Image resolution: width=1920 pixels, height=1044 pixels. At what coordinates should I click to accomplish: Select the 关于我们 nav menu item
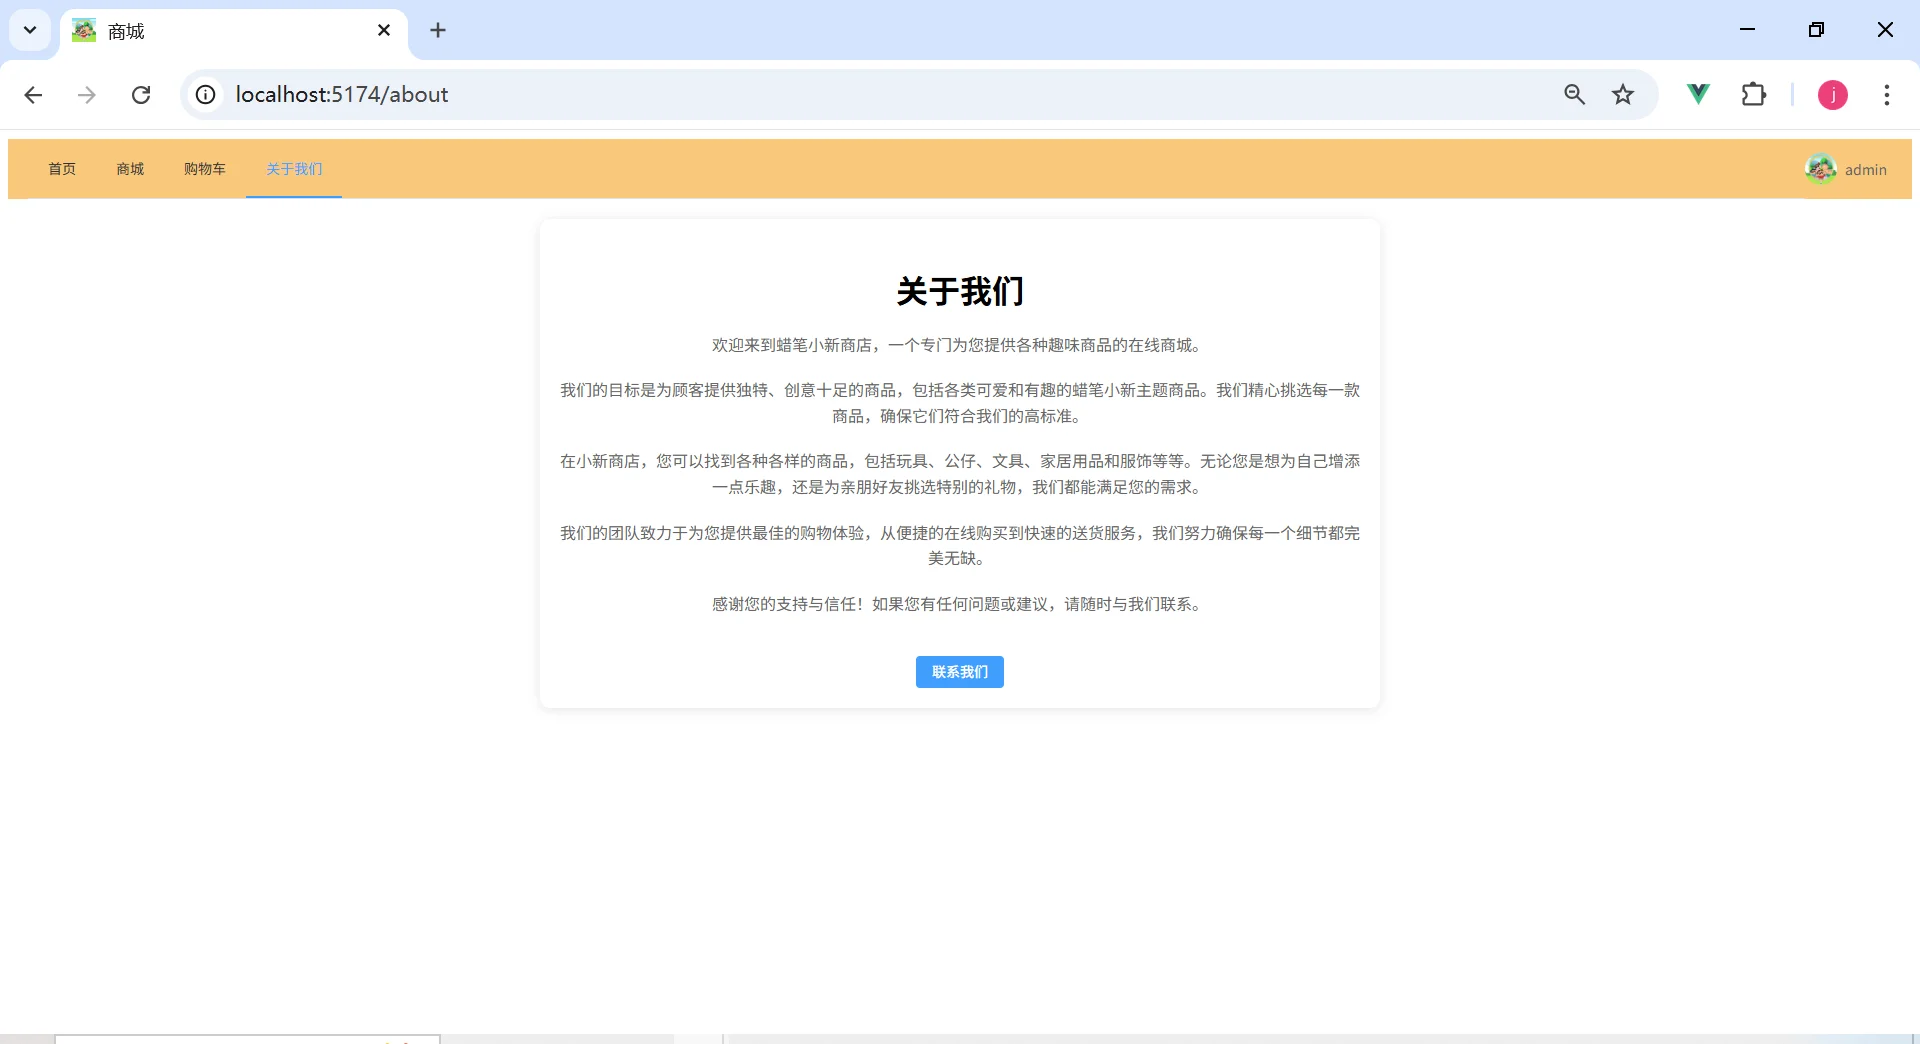point(294,169)
